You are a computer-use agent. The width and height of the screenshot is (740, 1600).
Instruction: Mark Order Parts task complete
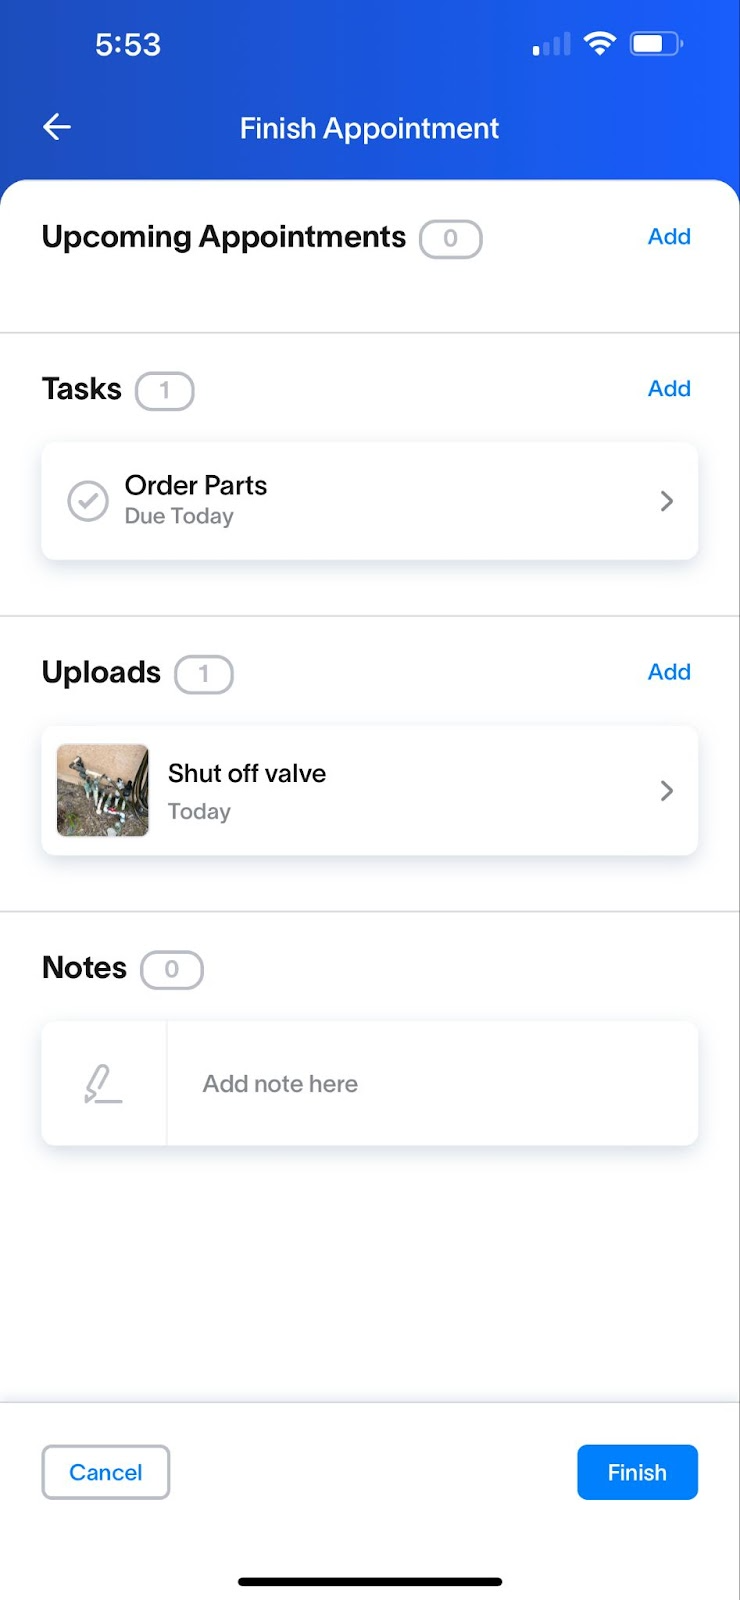pos(88,501)
